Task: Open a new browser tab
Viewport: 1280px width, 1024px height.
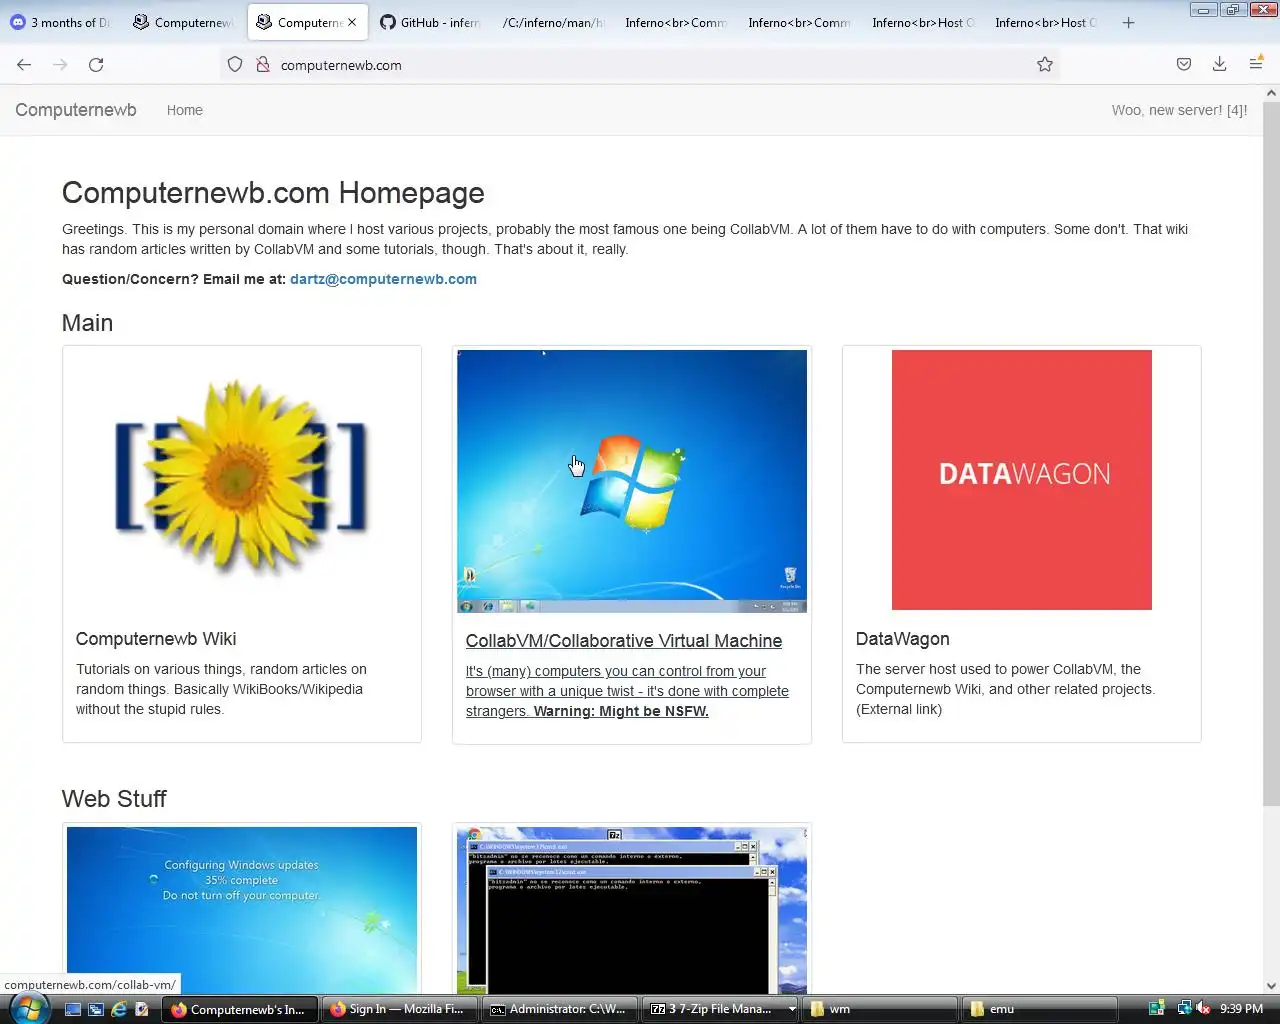Action: click(1128, 22)
